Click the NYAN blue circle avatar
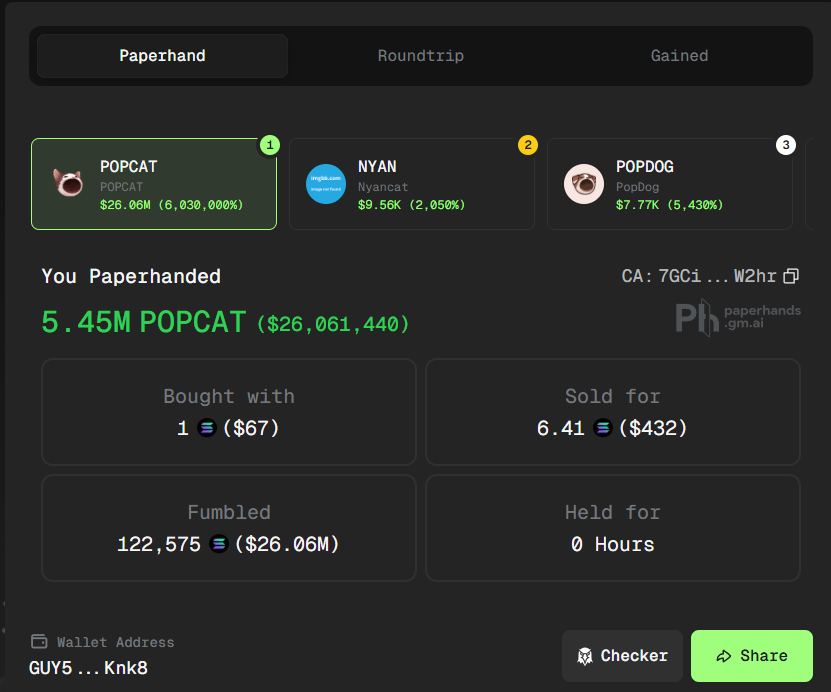The width and height of the screenshot is (831, 692). (326, 184)
